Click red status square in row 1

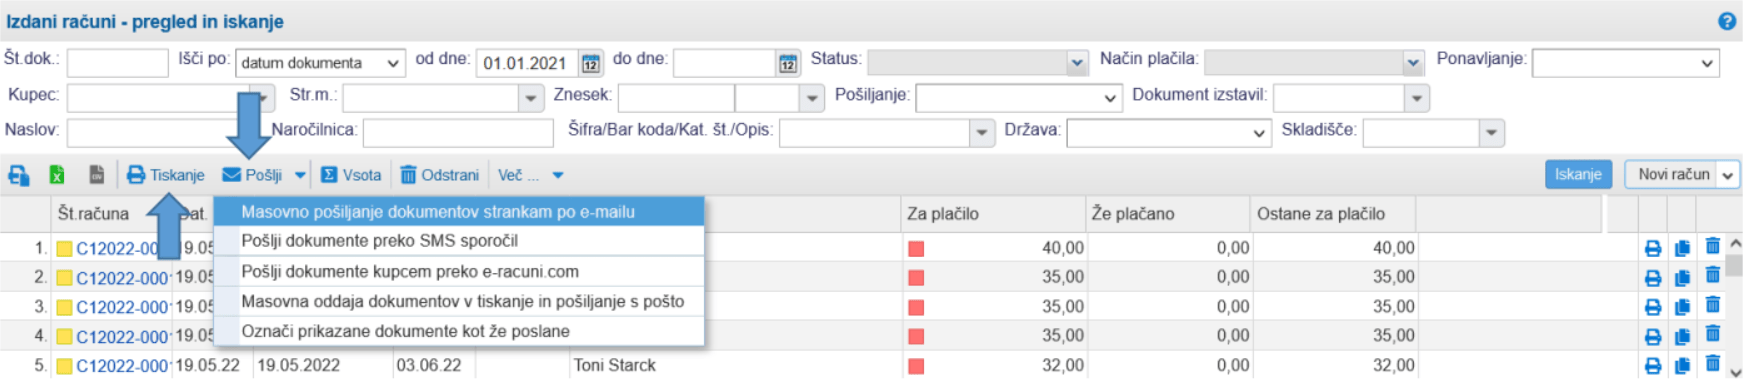[916, 249]
